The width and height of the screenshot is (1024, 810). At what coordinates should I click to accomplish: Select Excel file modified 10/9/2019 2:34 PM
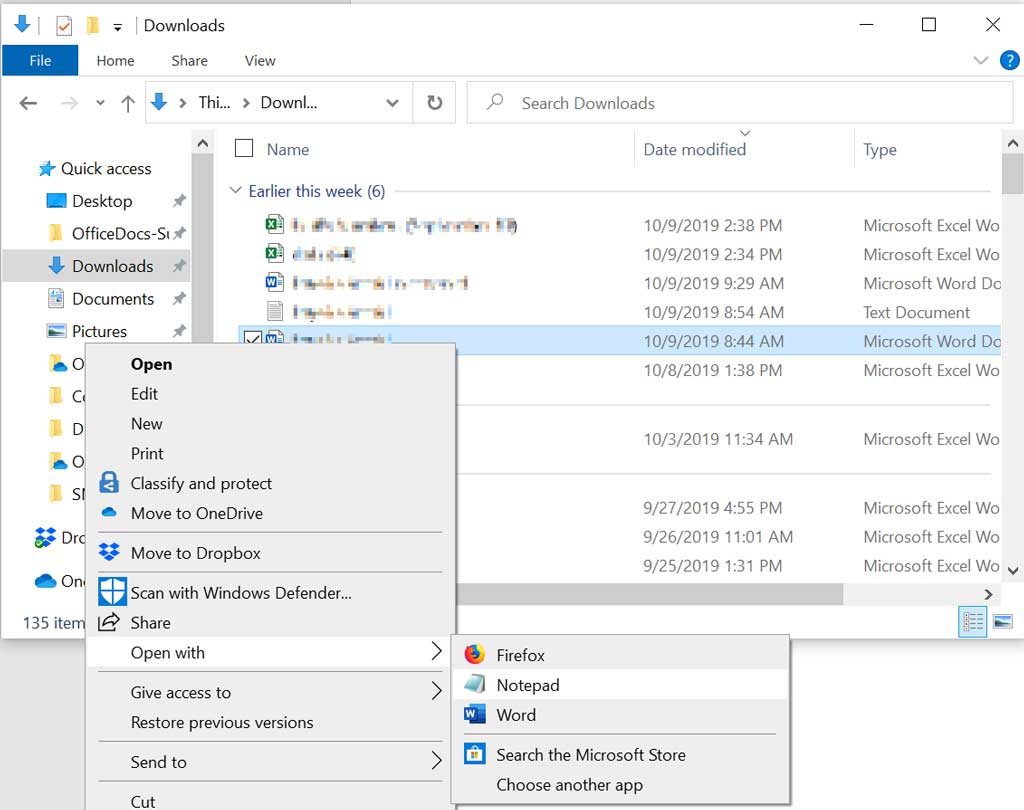pos(620,253)
